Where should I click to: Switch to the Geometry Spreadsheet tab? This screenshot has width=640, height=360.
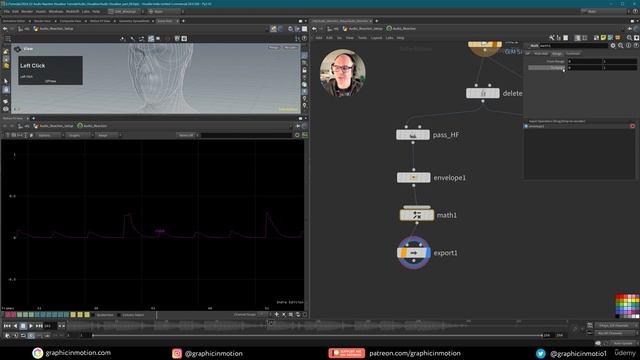point(134,21)
